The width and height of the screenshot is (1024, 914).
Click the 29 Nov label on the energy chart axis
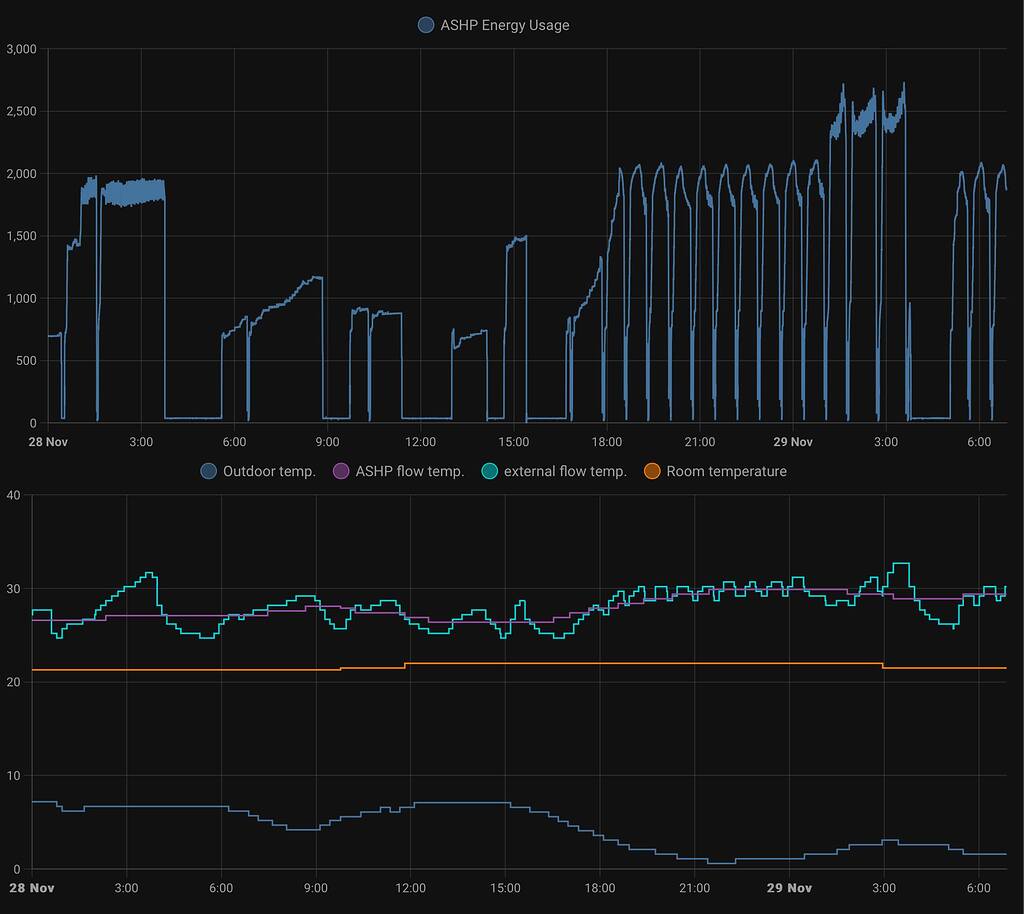click(793, 441)
